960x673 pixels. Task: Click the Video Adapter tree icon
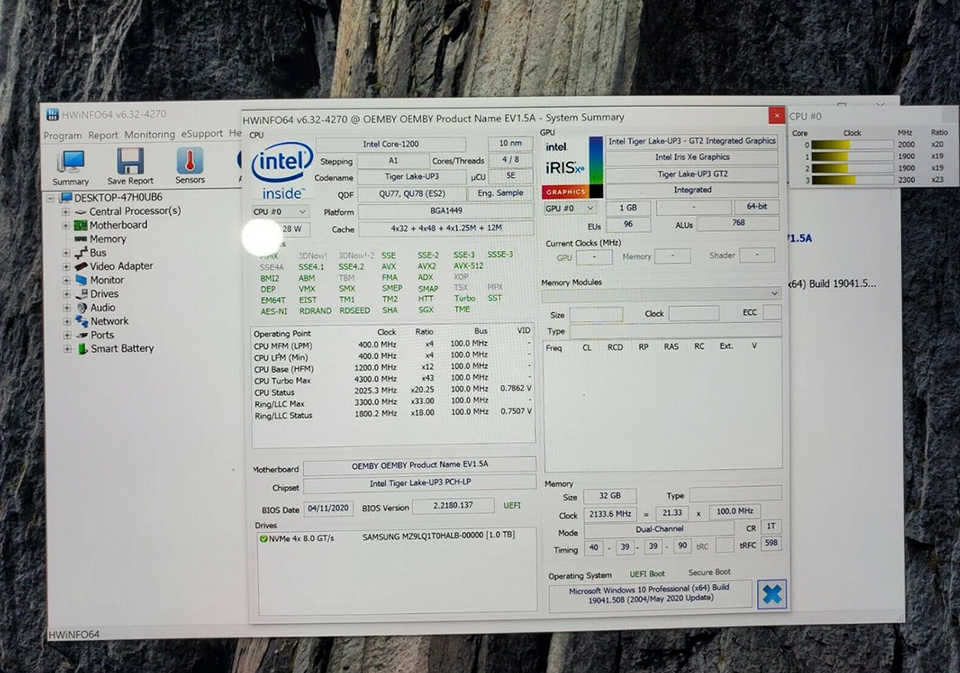tap(81, 266)
